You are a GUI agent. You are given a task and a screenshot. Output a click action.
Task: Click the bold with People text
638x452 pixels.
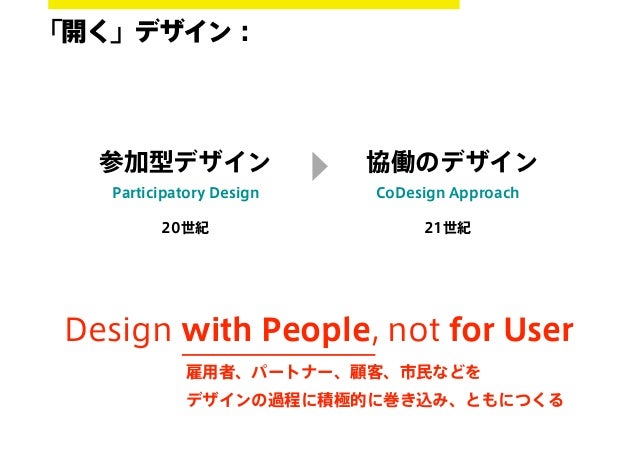point(276,330)
